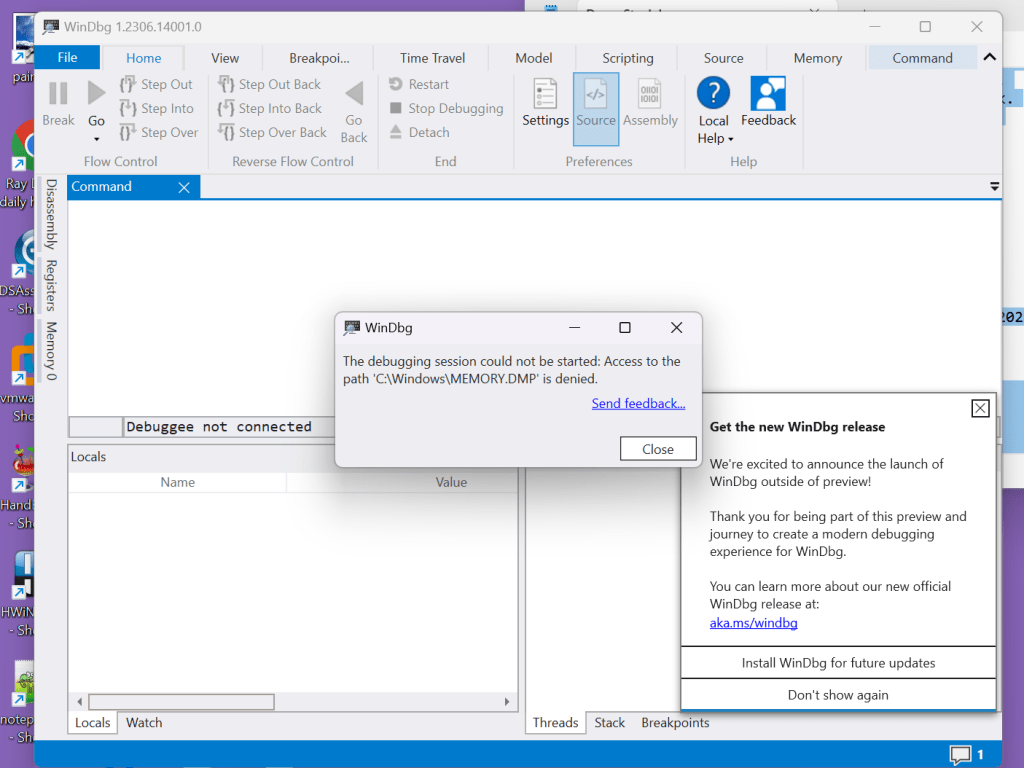This screenshot has width=1024, height=768.
Task: Select the Locals bottom tab
Action: [93, 723]
